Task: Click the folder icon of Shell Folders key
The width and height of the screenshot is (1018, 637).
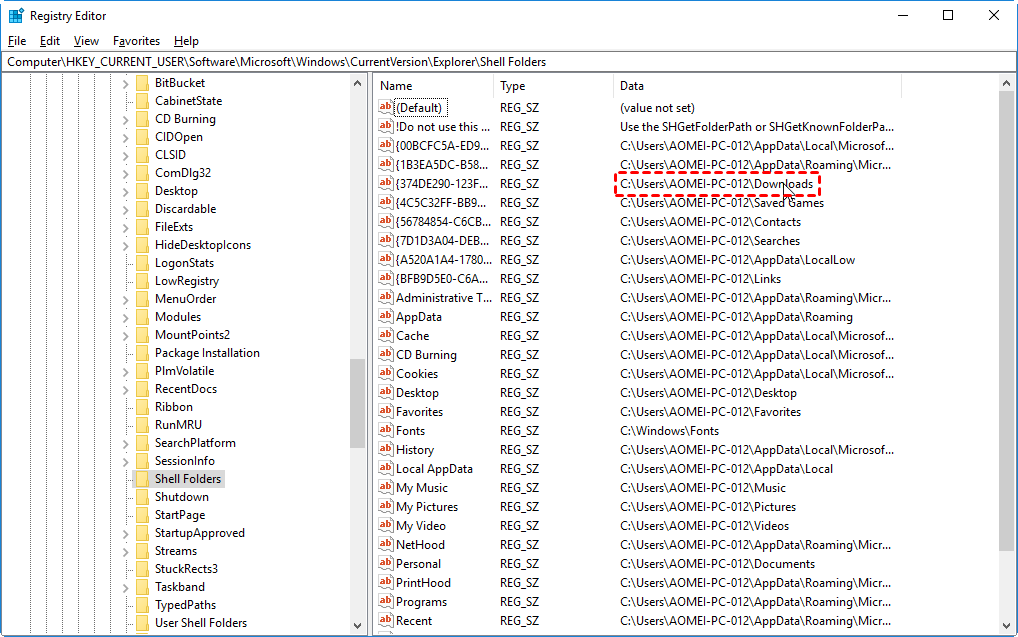Action: (142, 479)
